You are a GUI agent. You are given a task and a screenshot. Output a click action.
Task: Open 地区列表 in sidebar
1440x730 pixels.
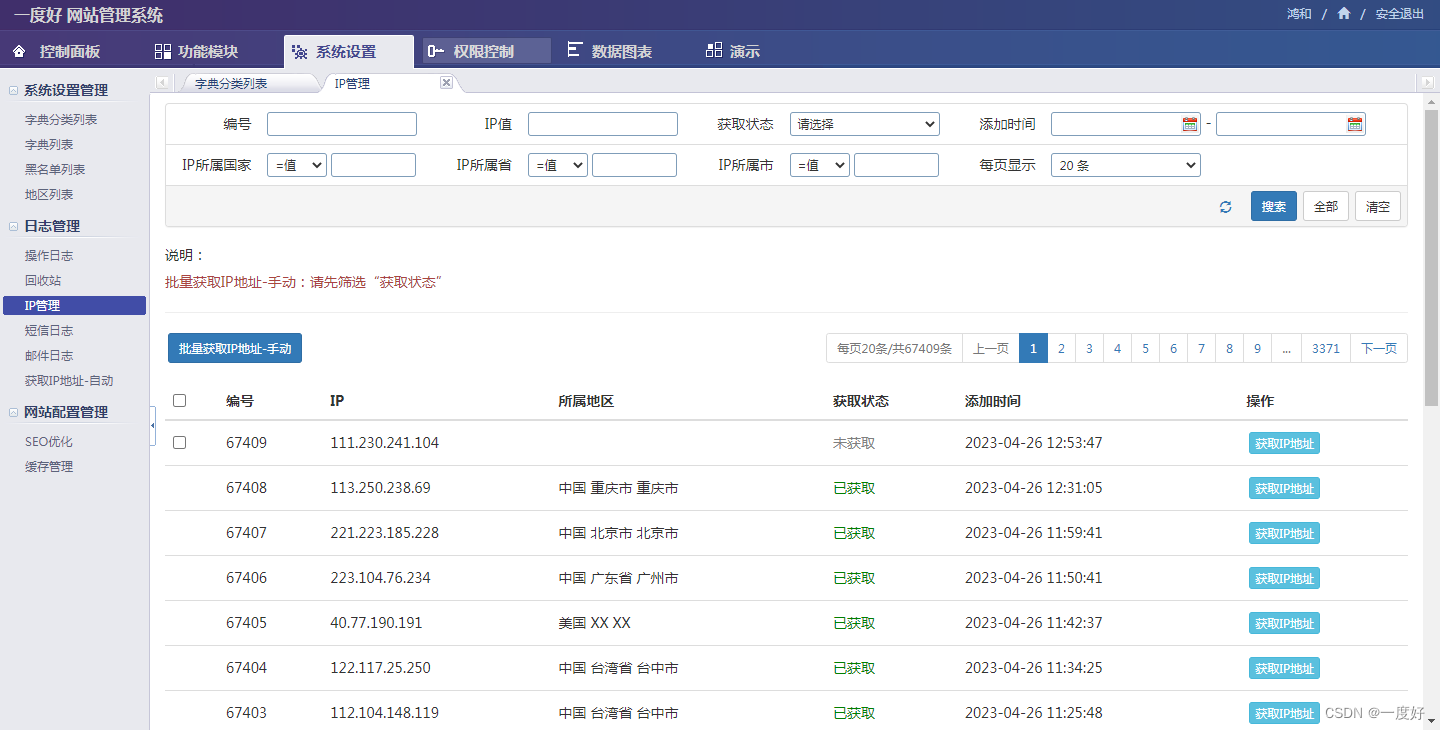point(49,195)
